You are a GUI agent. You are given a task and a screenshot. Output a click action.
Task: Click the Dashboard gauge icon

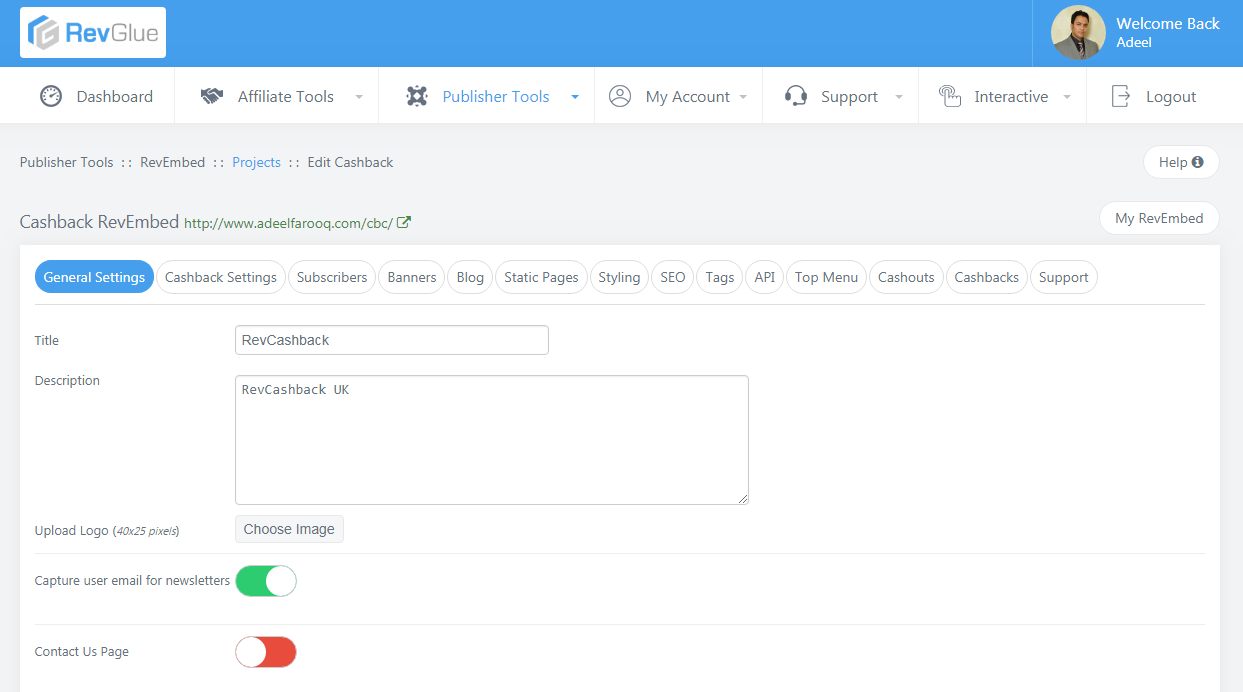pyautogui.click(x=51, y=96)
